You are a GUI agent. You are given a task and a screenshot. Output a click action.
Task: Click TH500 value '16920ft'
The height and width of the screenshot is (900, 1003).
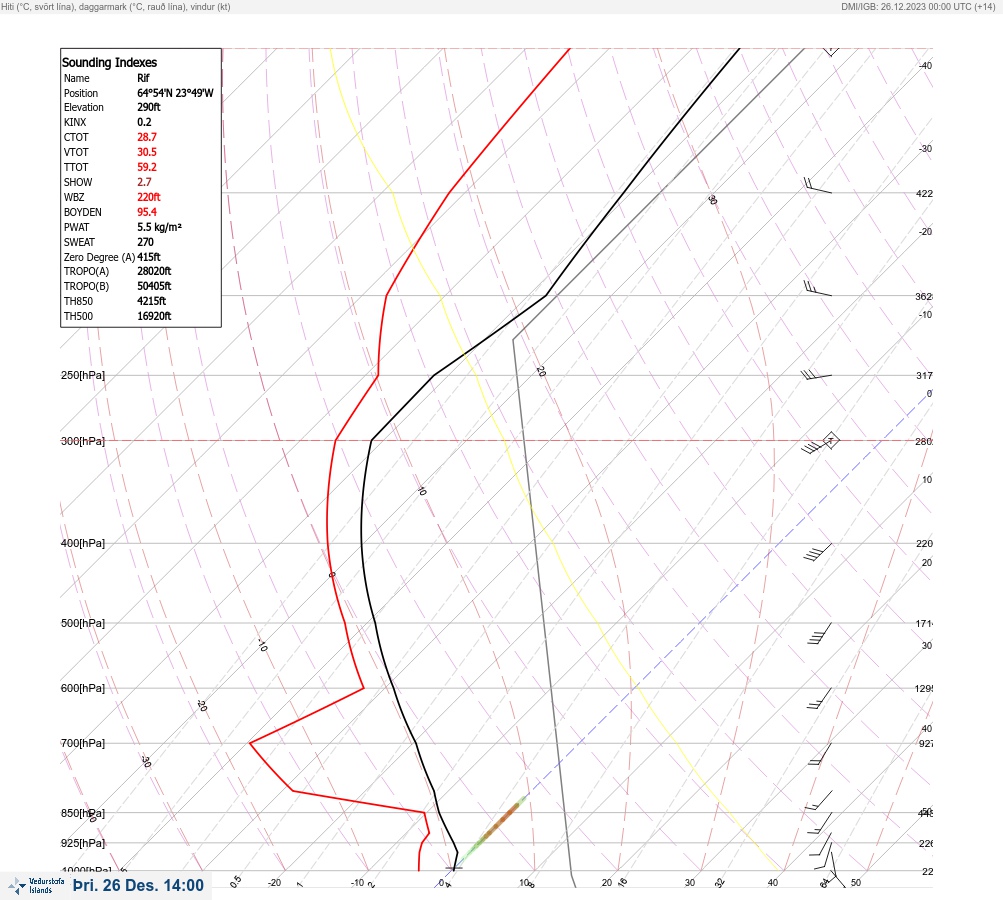(154, 316)
